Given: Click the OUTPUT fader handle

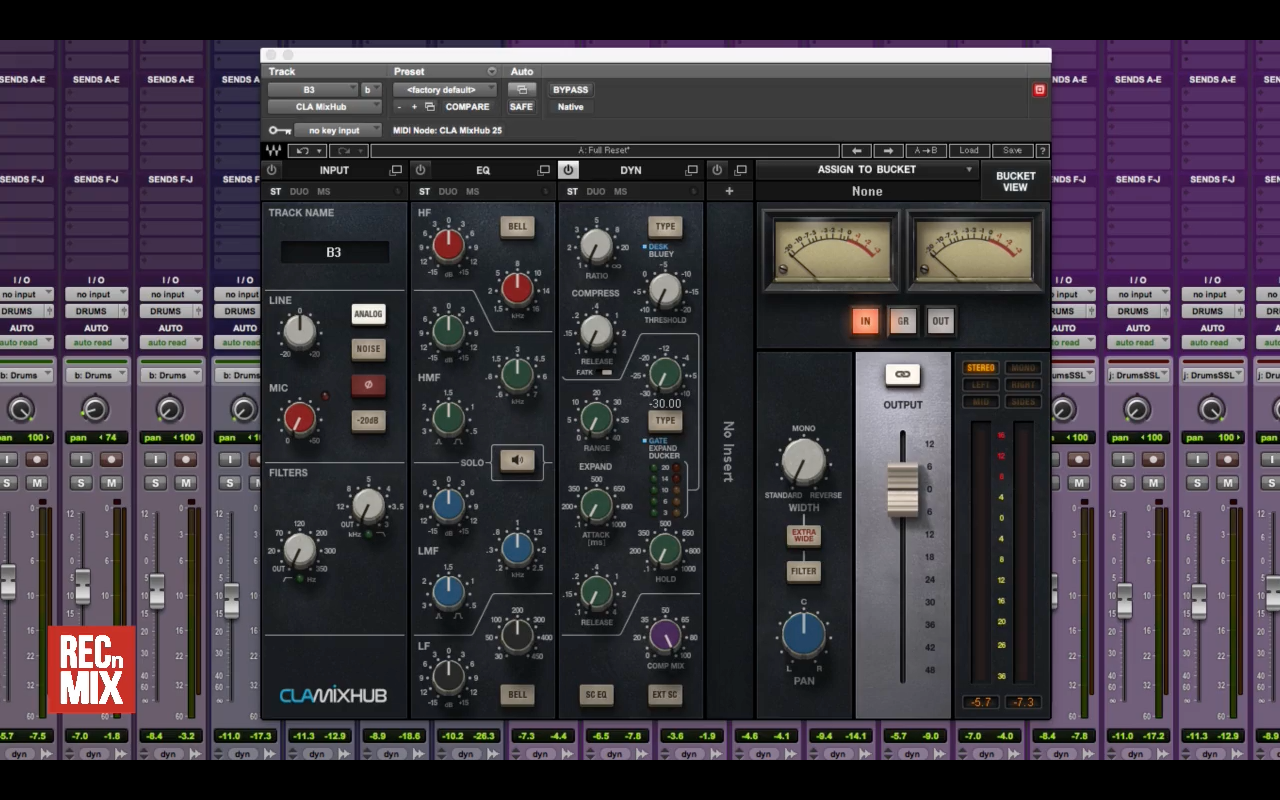Looking at the screenshot, I should click(902, 489).
